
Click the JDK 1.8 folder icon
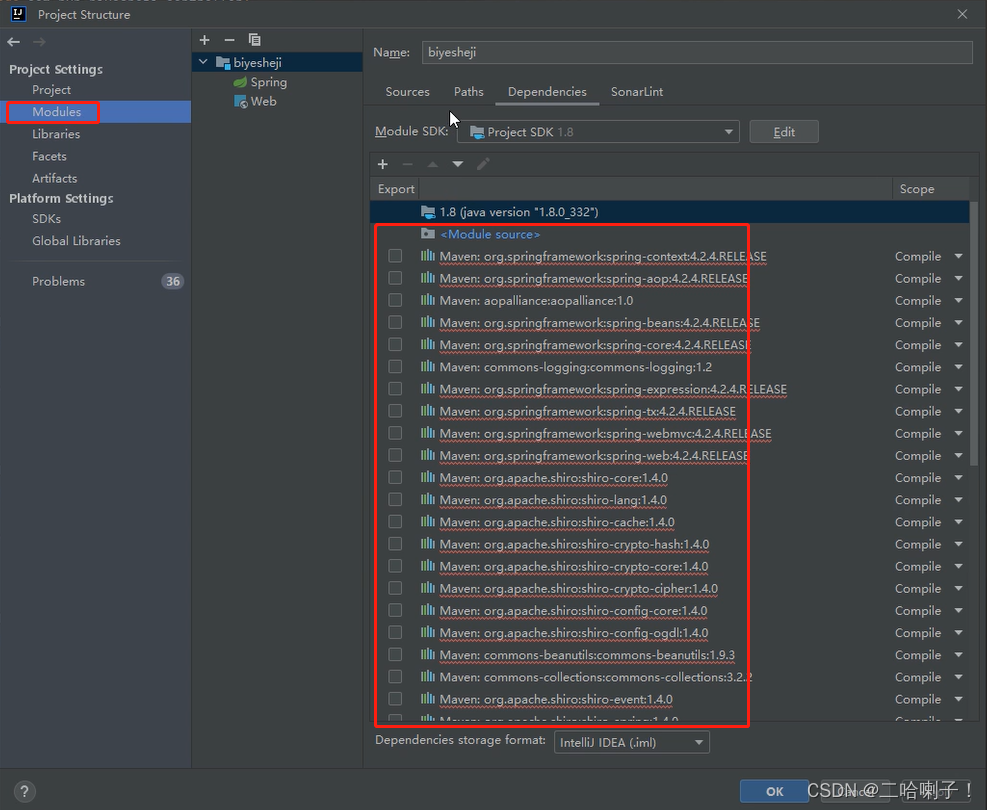[x=428, y=212]
